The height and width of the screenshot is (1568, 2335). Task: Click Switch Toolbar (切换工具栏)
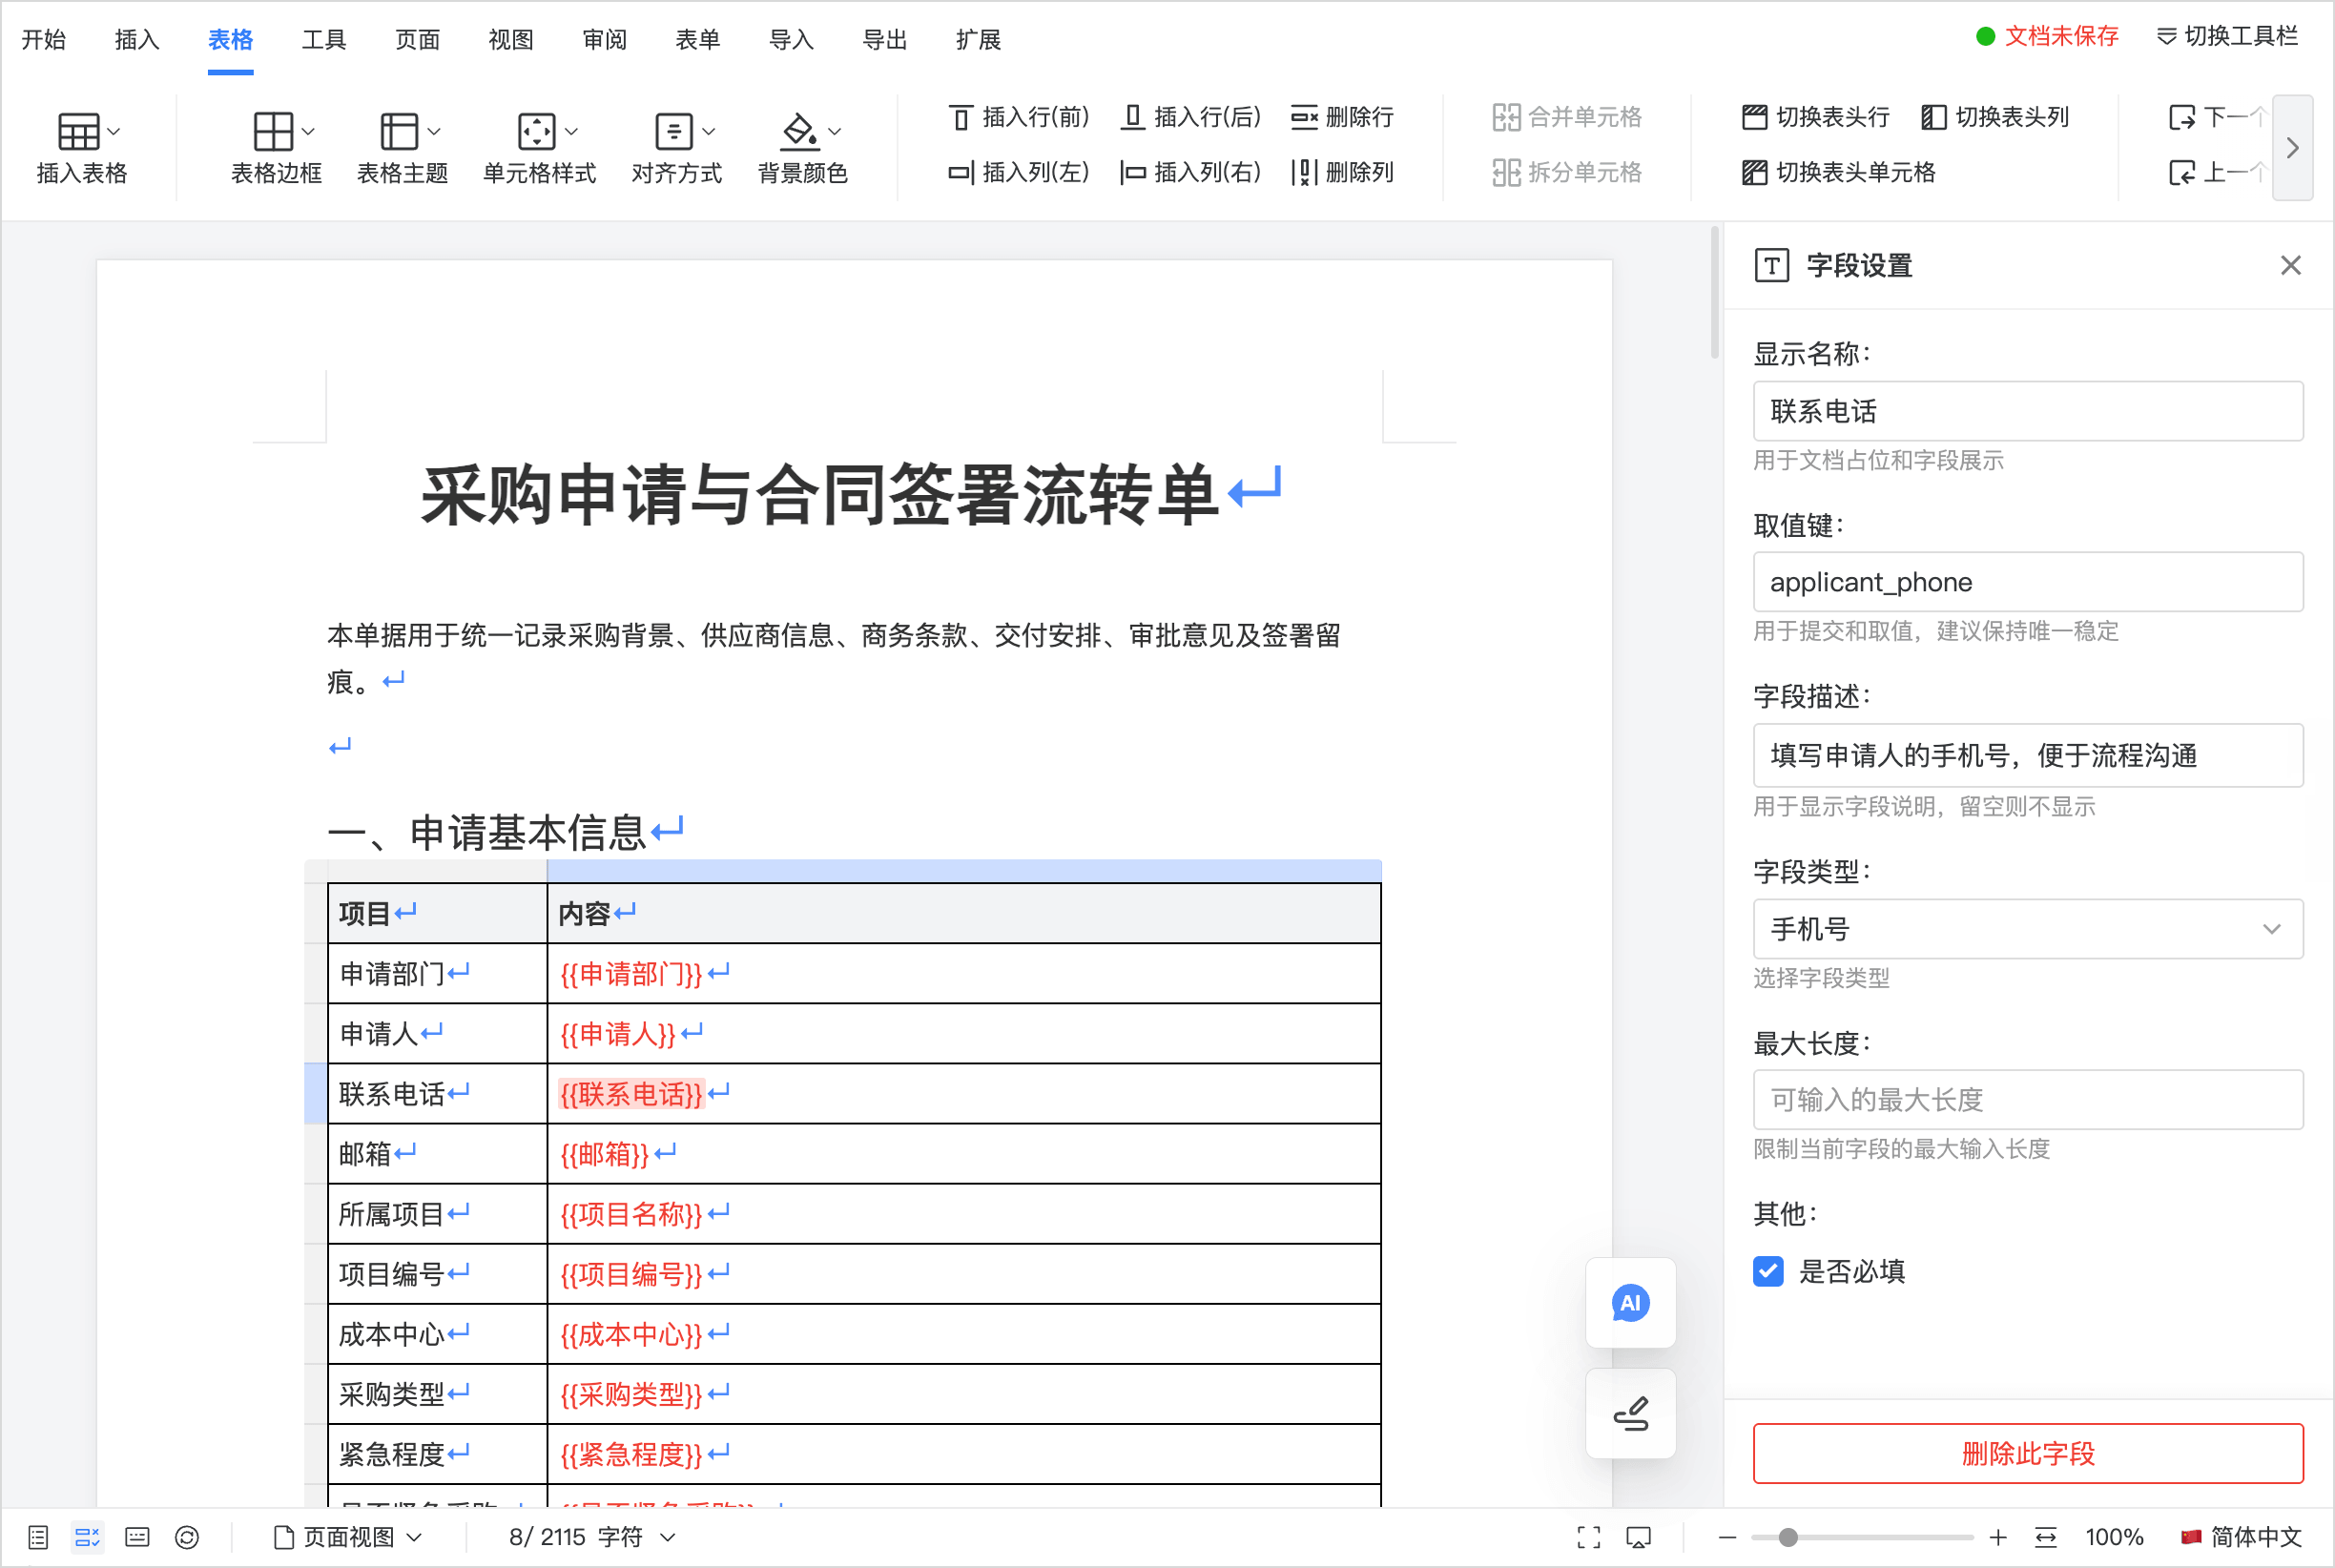tap(2227, 36)
